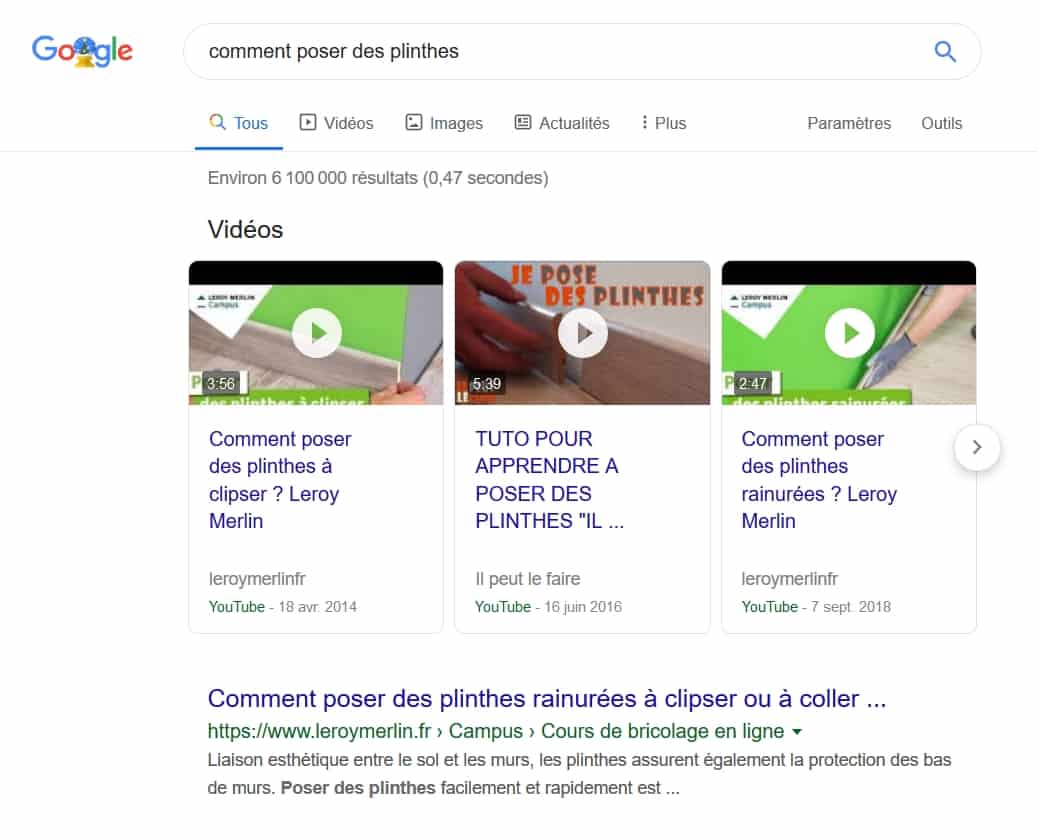Click the 'Vidéos' section heading

245,229
